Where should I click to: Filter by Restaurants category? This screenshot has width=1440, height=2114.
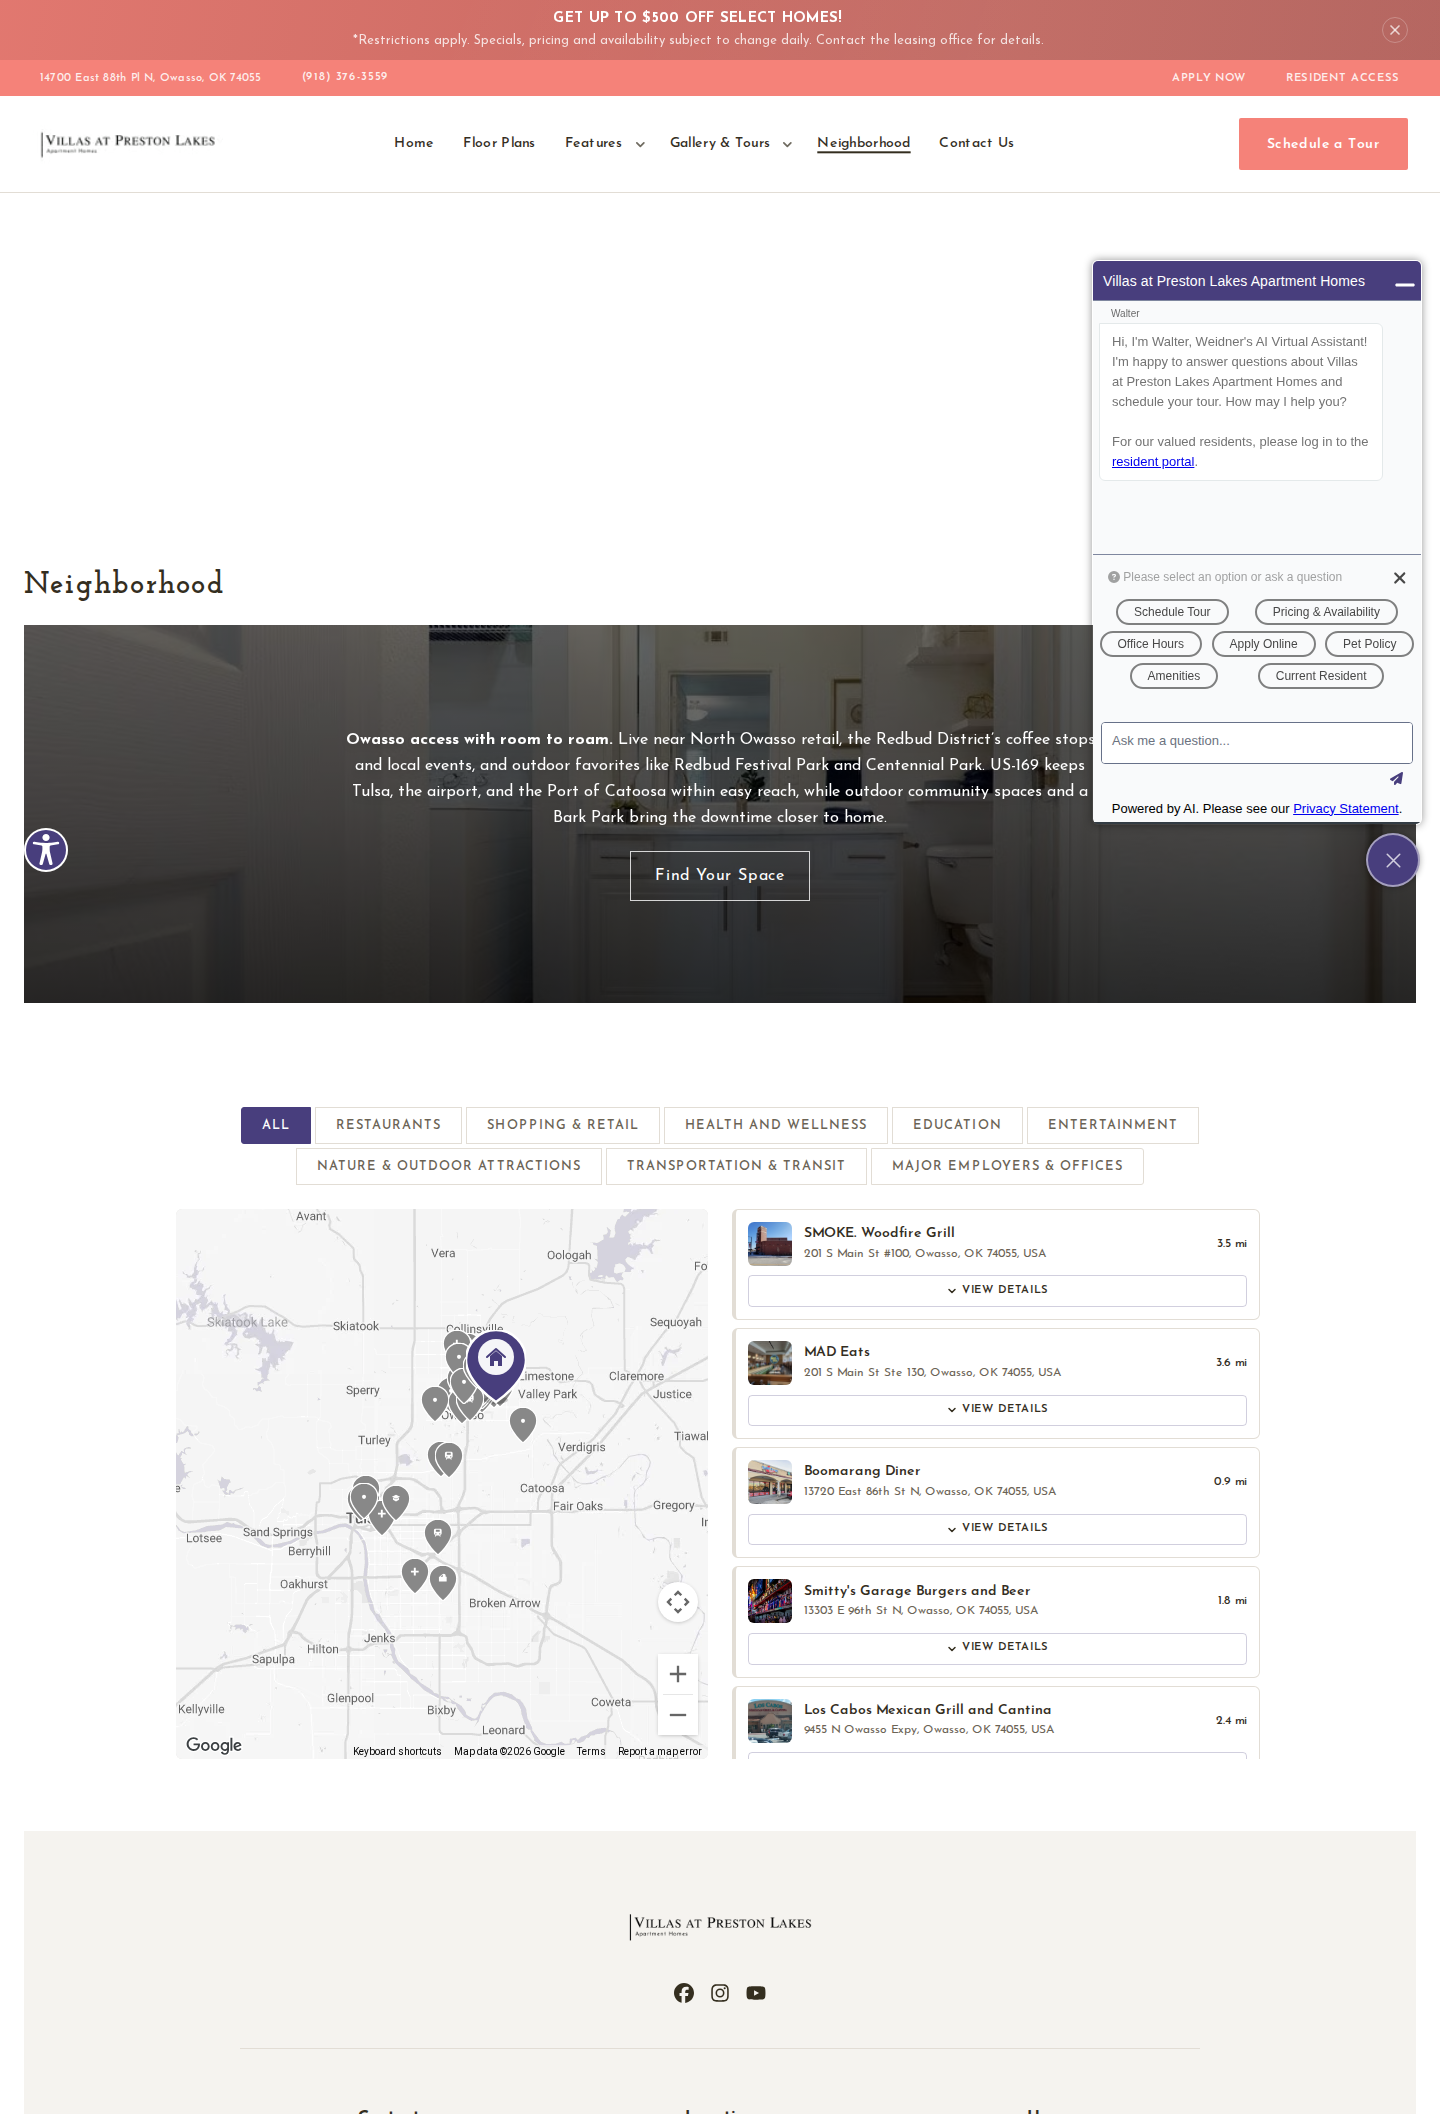tap(389, 1125)
